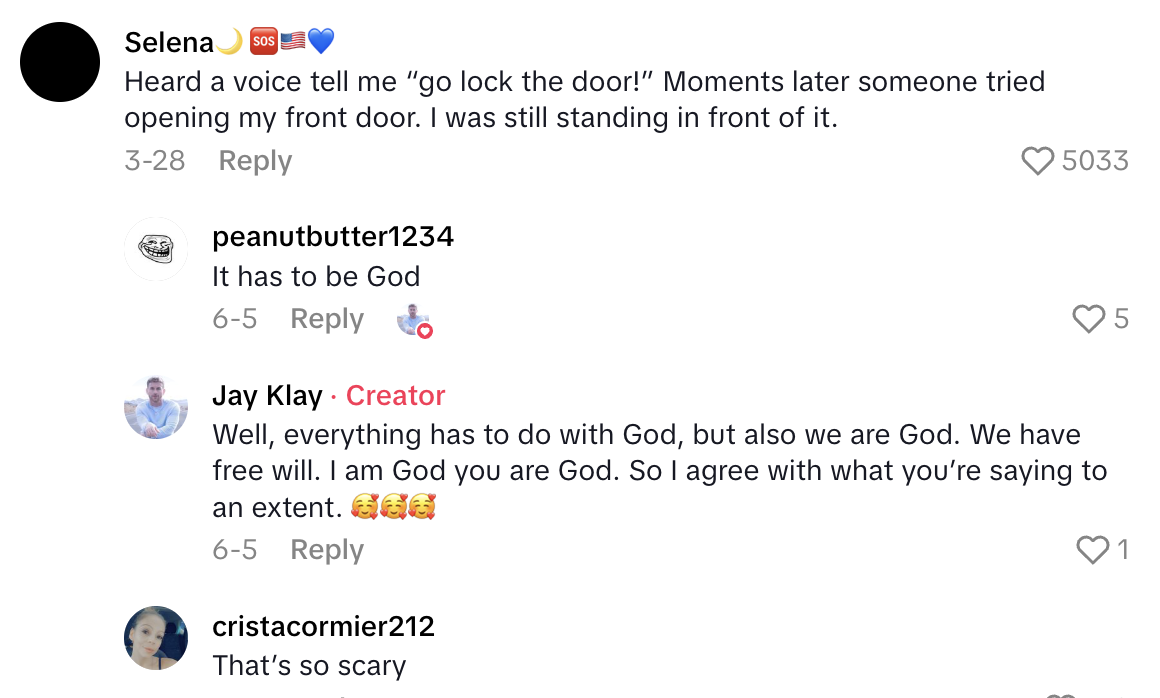1160x698 pixels.
Task: Click the creator emoji reaction under peanutbutter1234's reply
Action: pyautogui.click(x=413, y=320)
